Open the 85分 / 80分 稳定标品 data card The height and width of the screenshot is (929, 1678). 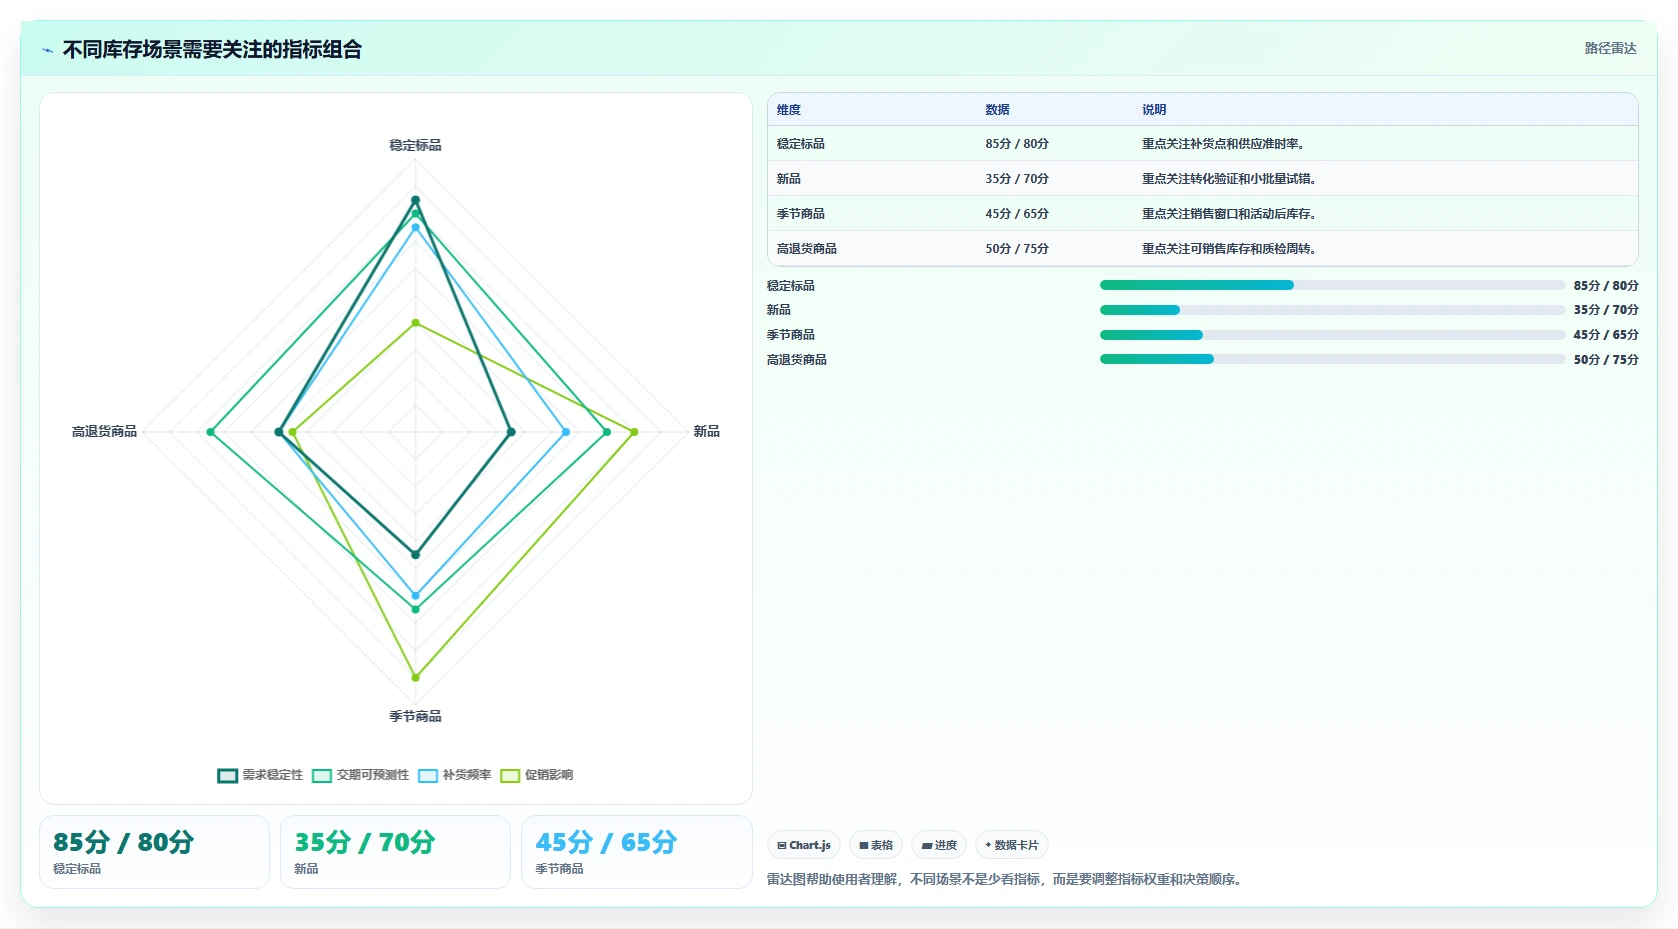154,852
